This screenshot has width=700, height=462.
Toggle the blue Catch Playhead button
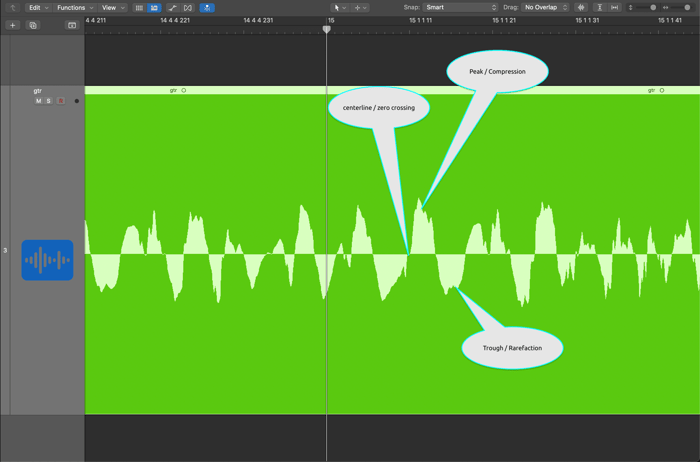click(x=207, y=8)
